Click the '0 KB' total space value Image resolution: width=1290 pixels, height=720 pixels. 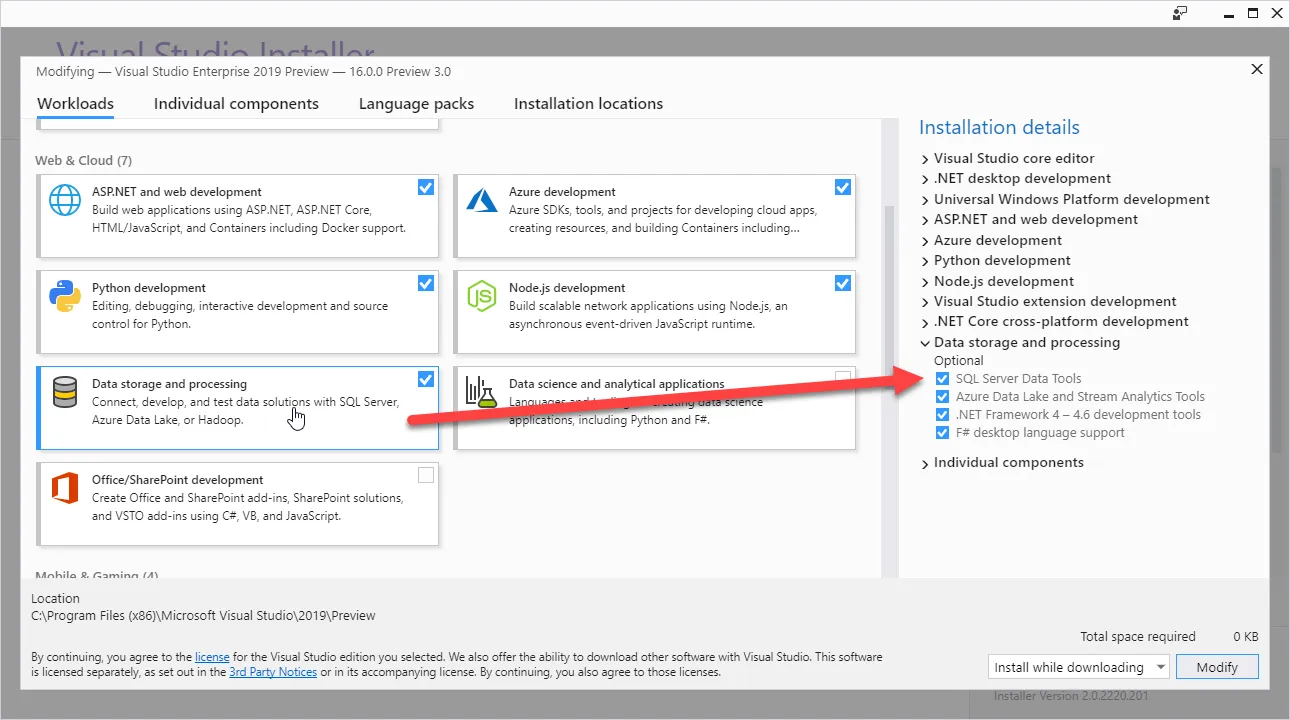1245,637
